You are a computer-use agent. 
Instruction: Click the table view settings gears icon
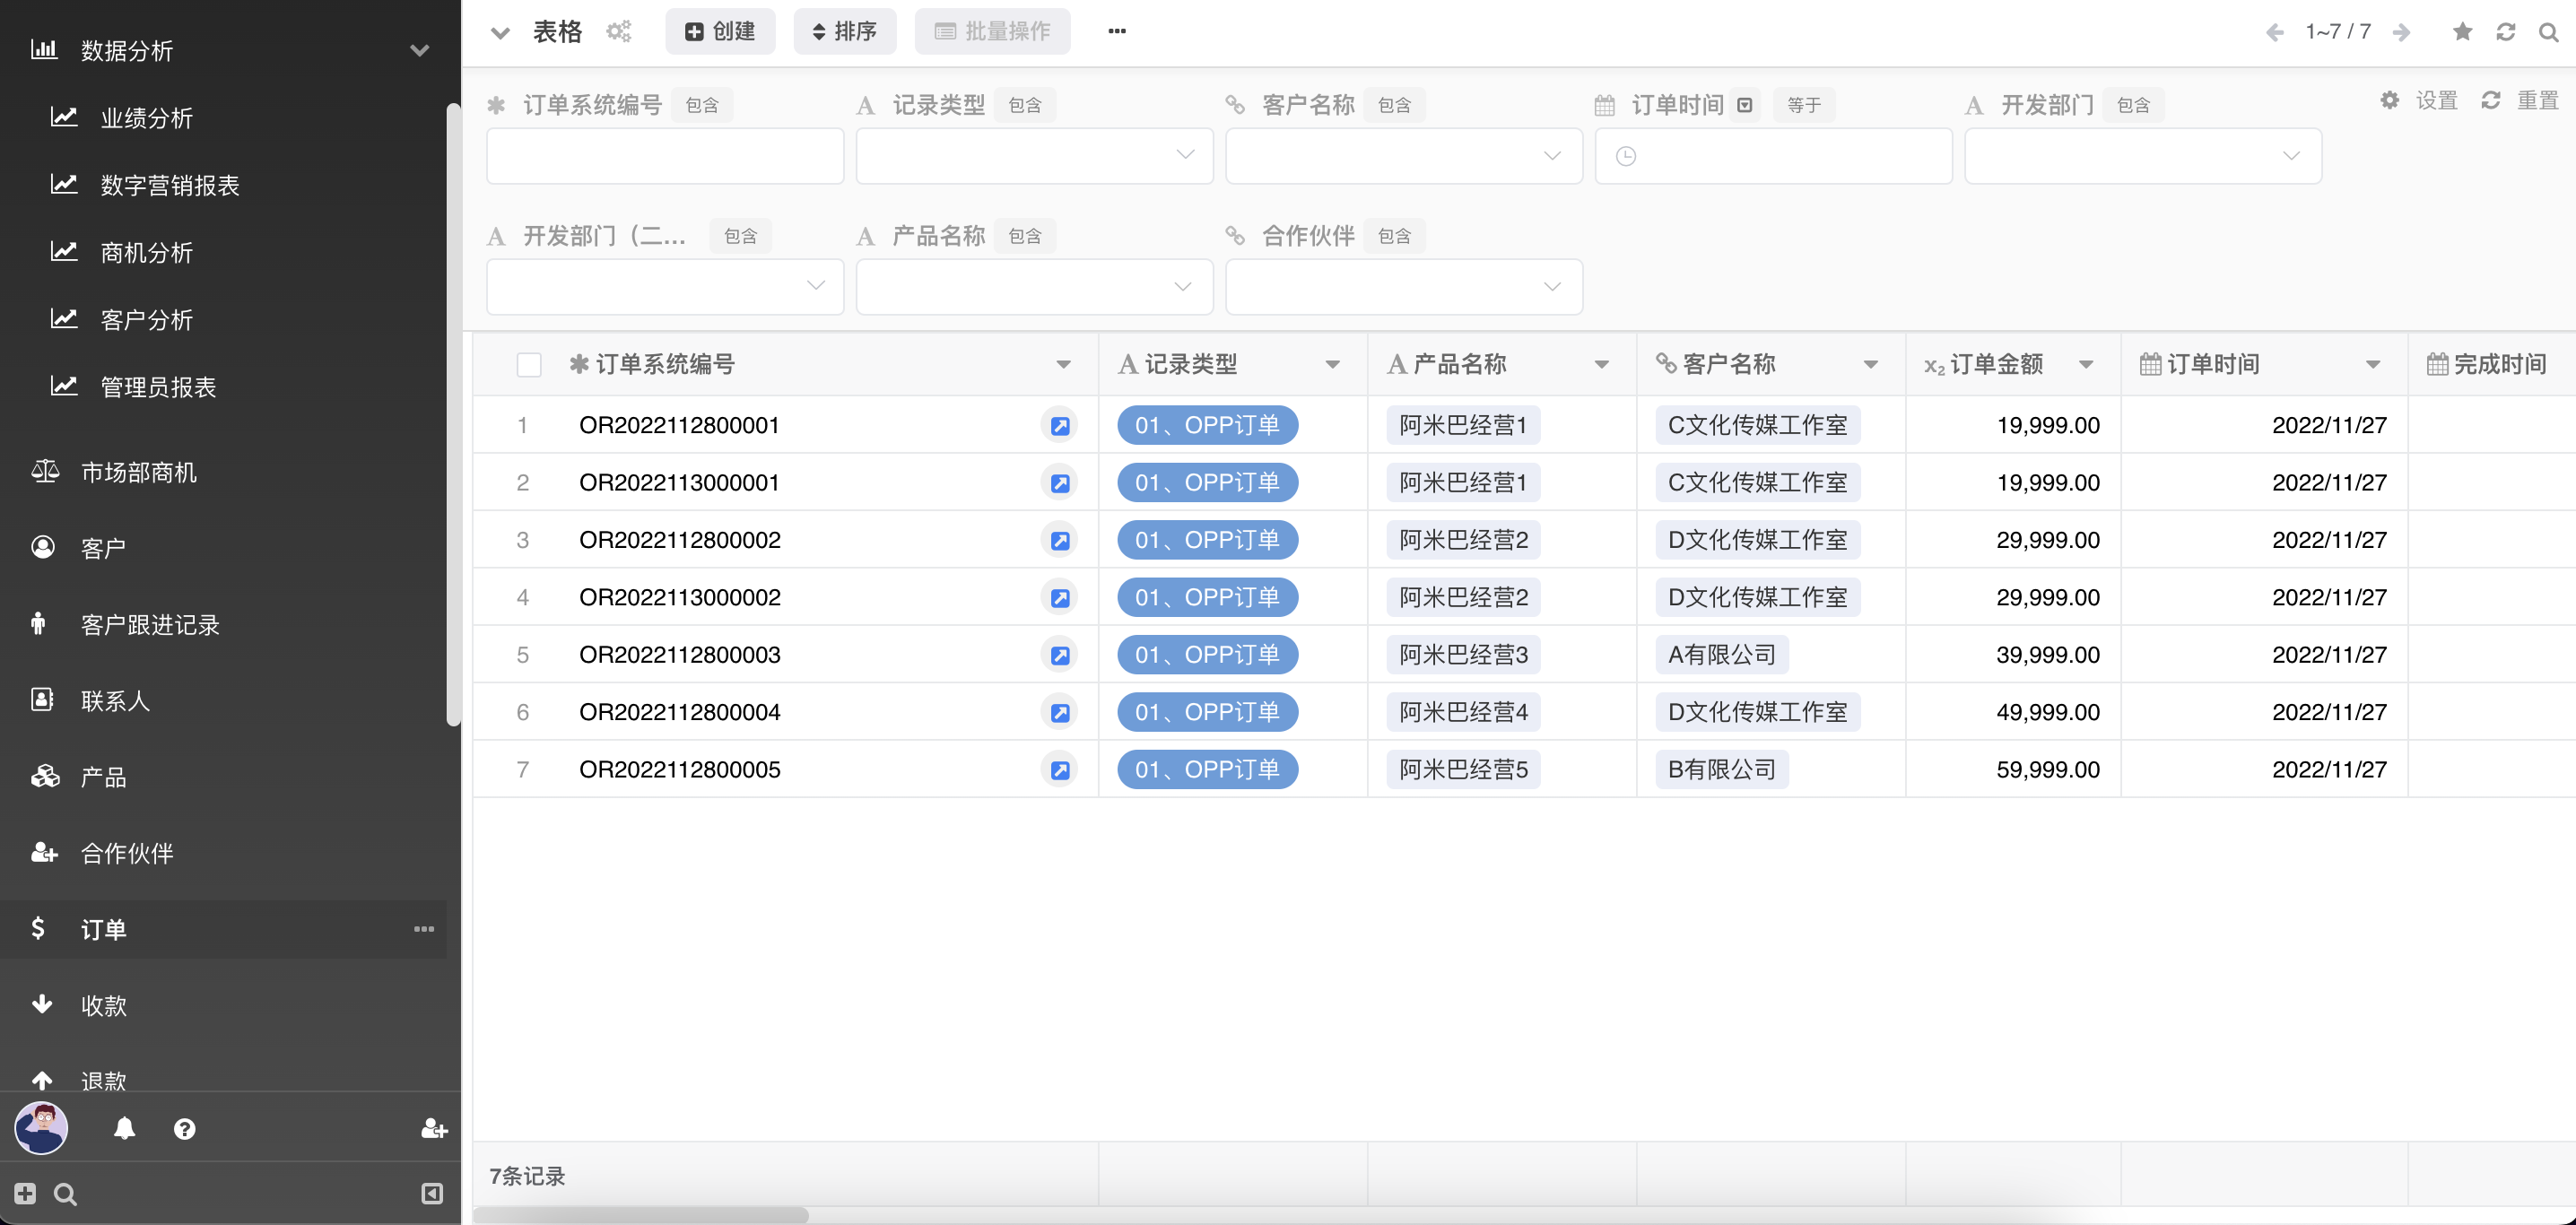[619, 31]
